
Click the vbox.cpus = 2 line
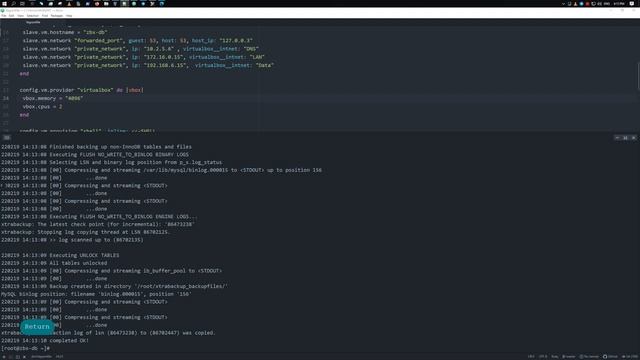click(42, 107)
